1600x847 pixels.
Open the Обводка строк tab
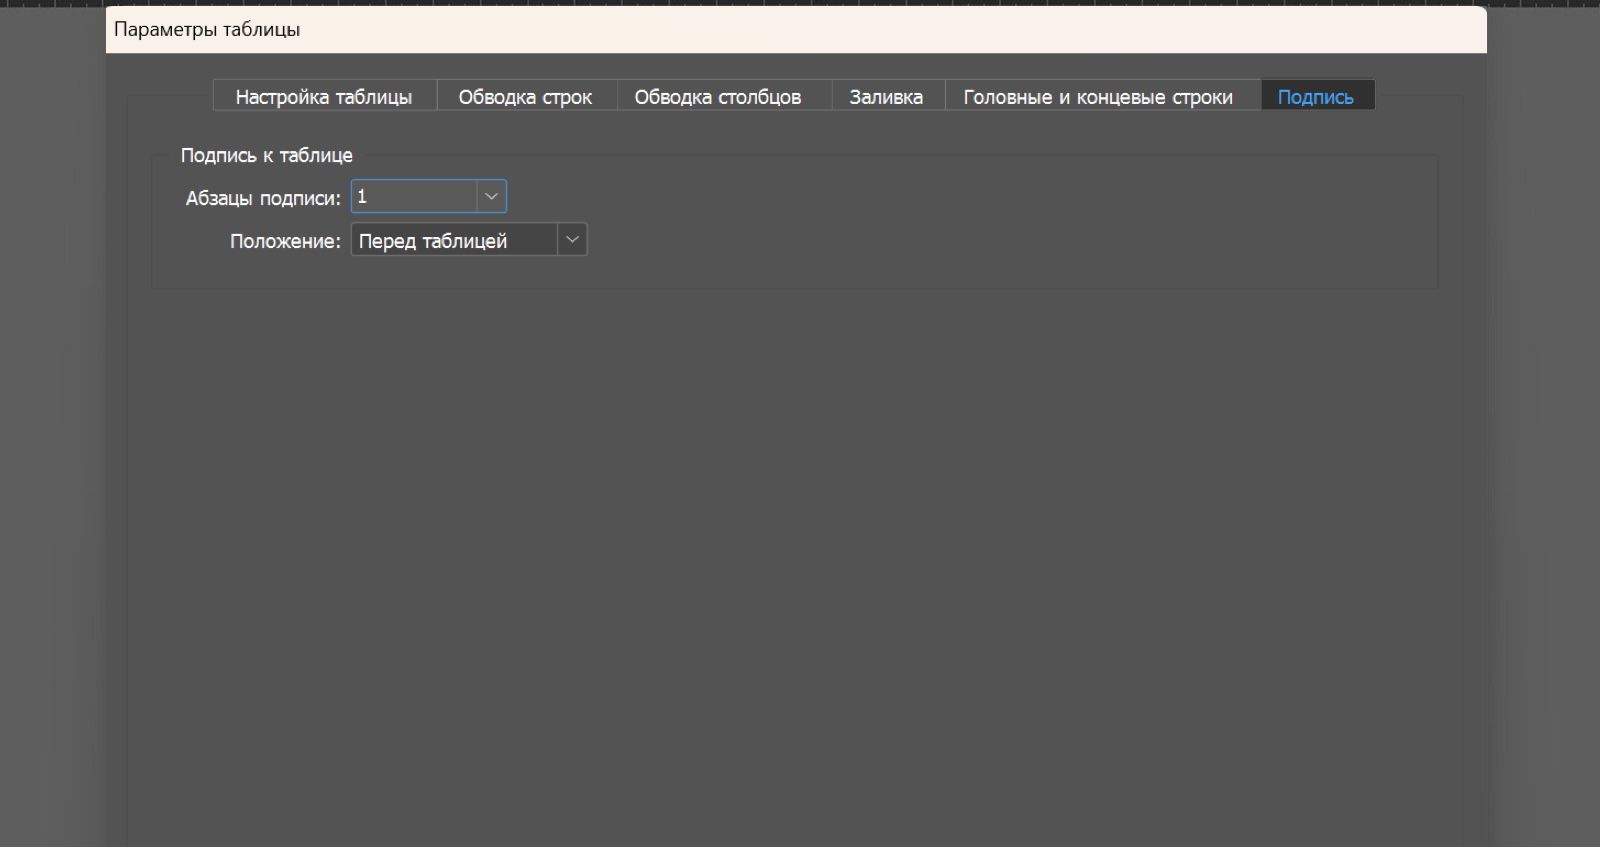pyautogui.click(x=525, y=97)
